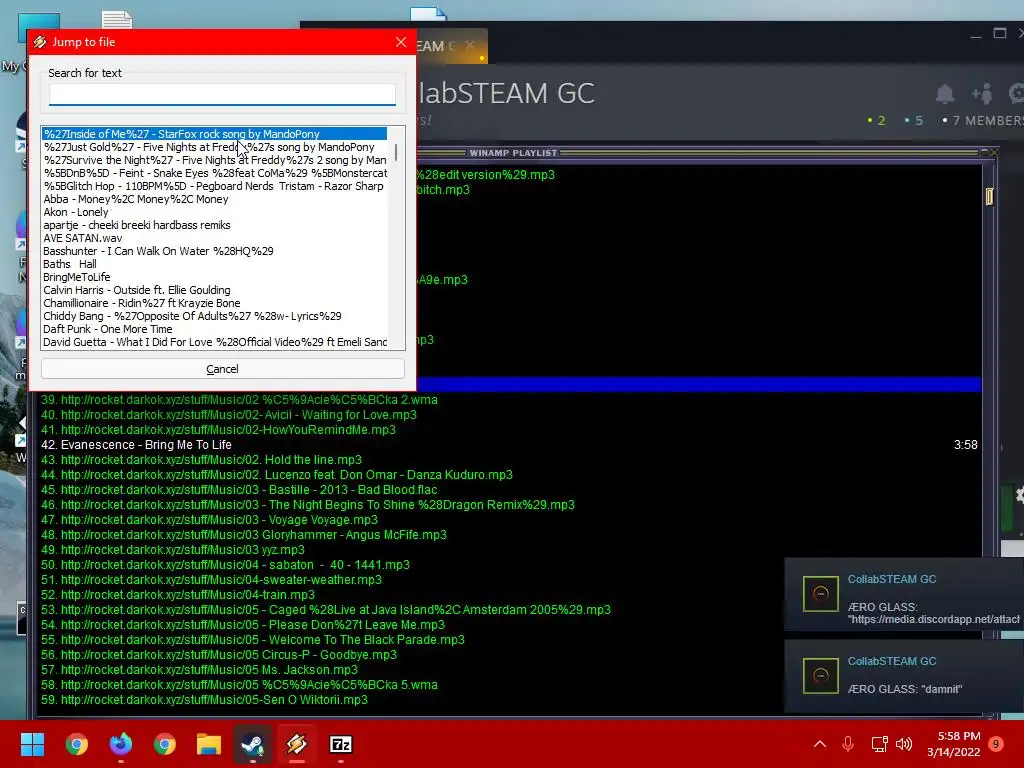Image resolution: width=1024 pixels, height=768 pixels.
Task: Open the first Chrome taskbar icon next to Start
Action: coord(76,744)
